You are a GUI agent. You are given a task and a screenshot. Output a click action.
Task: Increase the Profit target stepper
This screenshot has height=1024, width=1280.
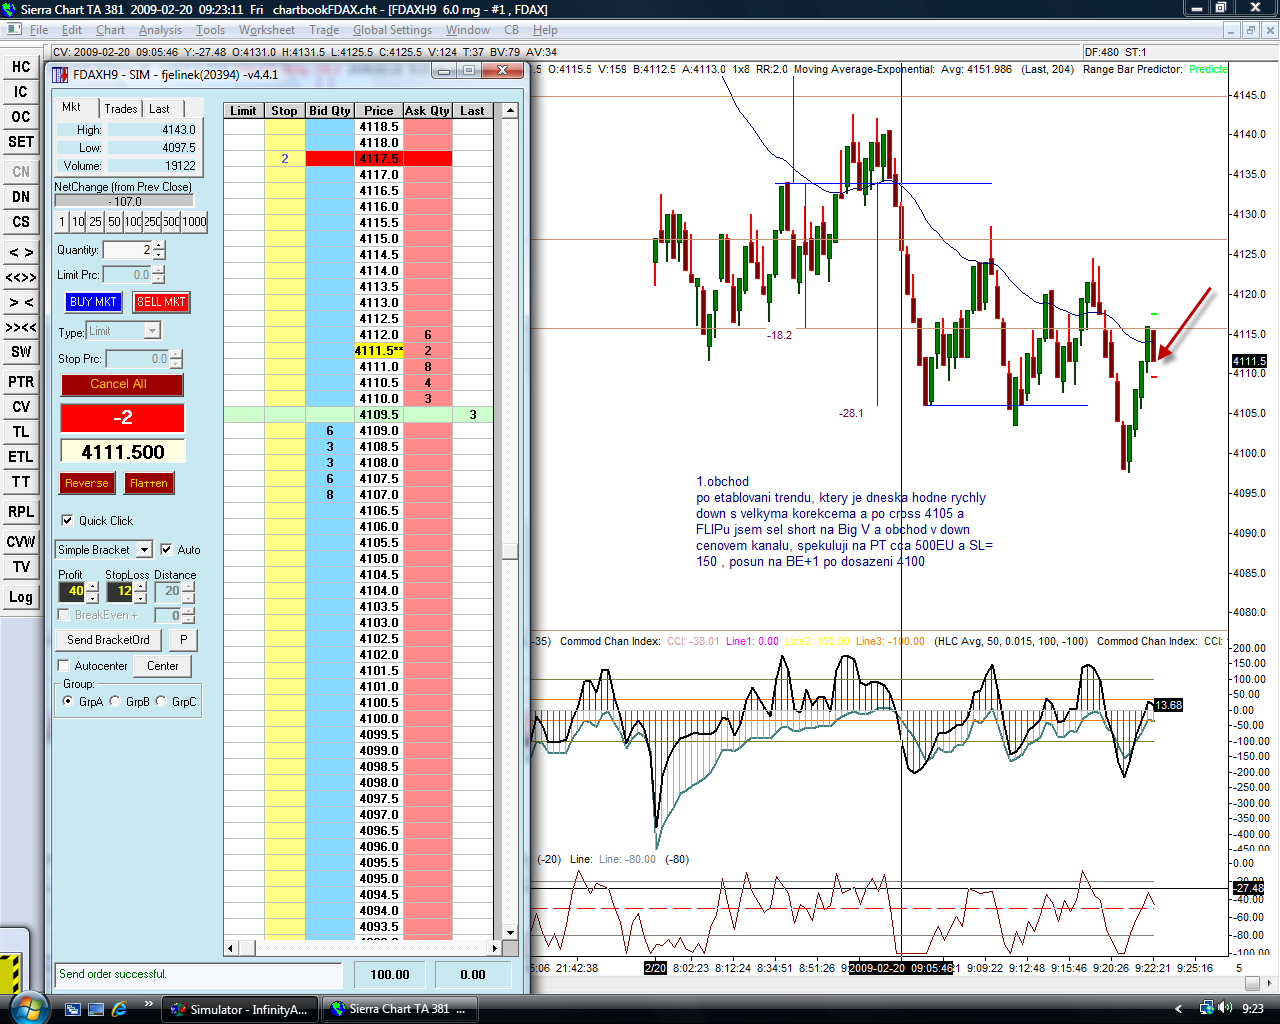93,587
